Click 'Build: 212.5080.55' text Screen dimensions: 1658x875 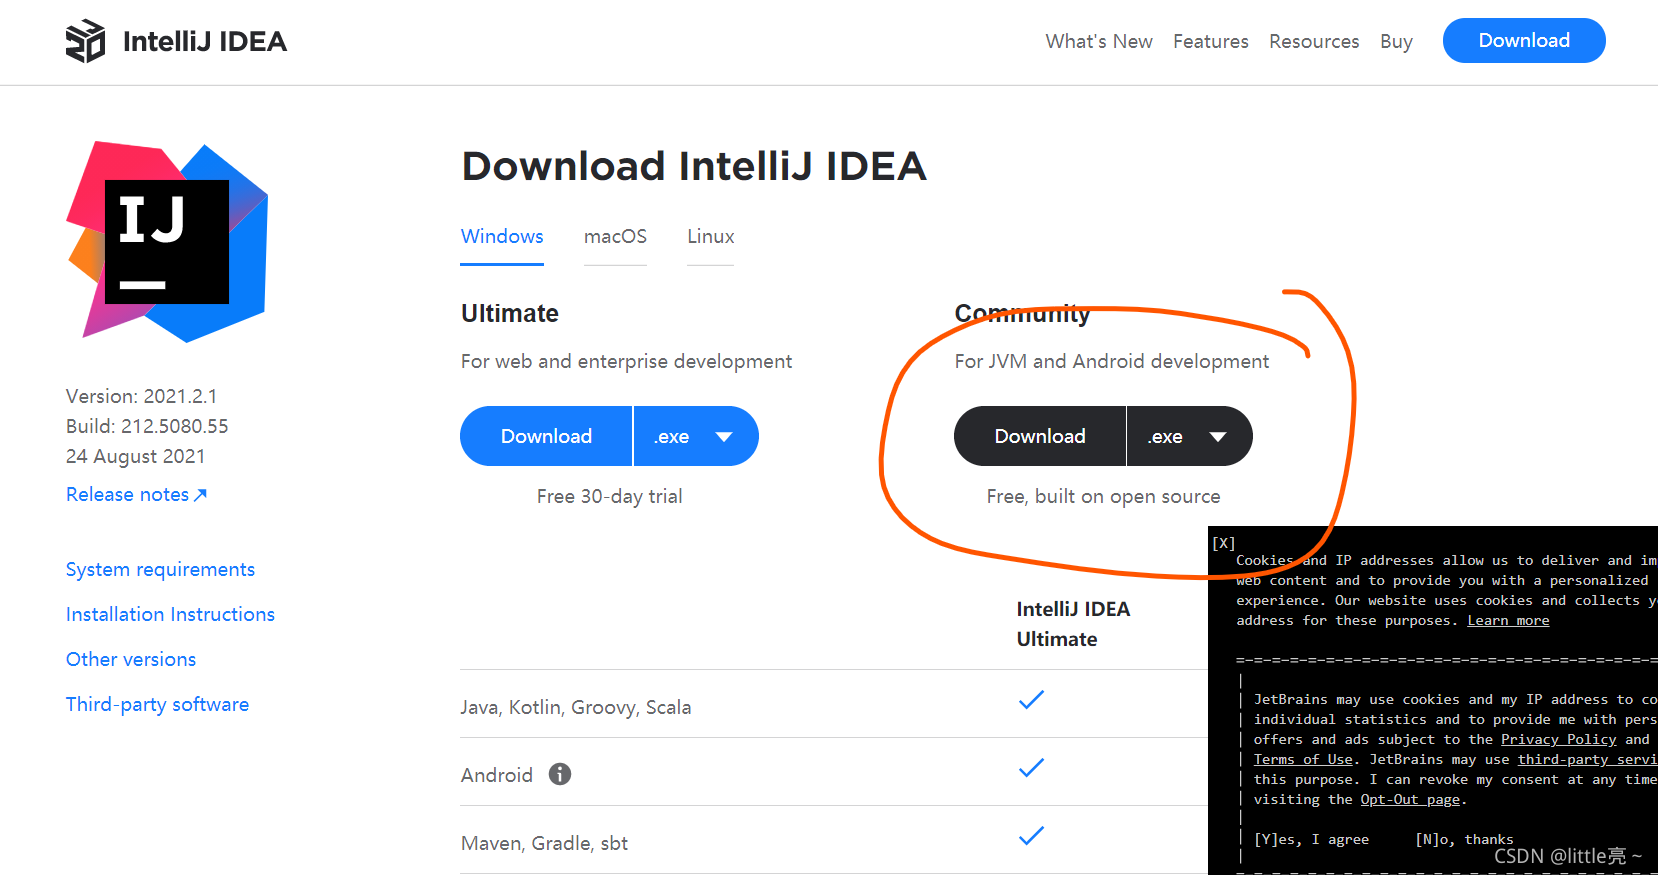pyautogui.click(x=147, y=426)
